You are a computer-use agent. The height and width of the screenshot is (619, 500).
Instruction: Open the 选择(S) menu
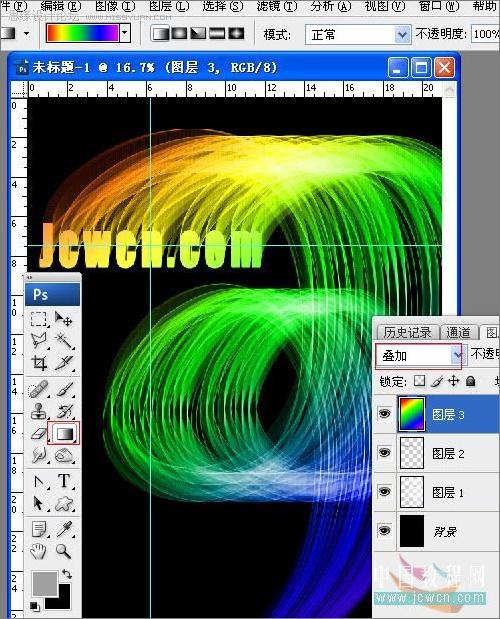coord(223,6)
